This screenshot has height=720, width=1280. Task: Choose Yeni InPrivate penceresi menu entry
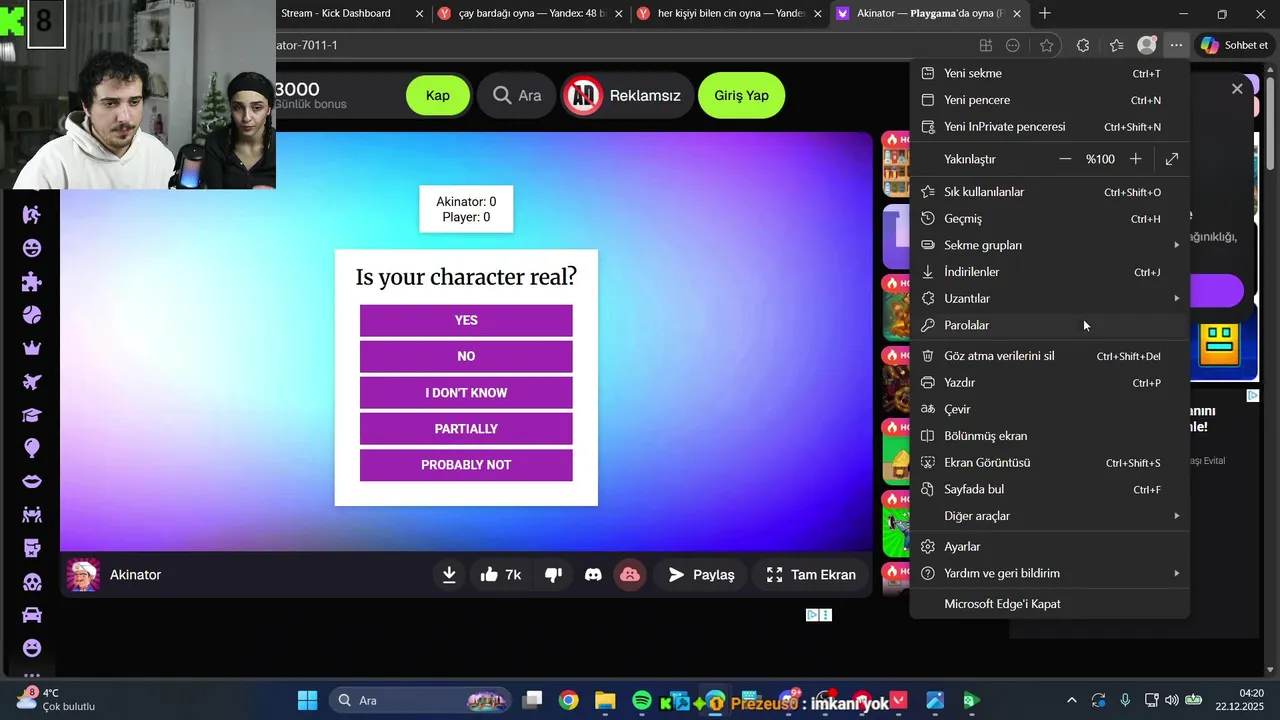[x=1049, y=127]
